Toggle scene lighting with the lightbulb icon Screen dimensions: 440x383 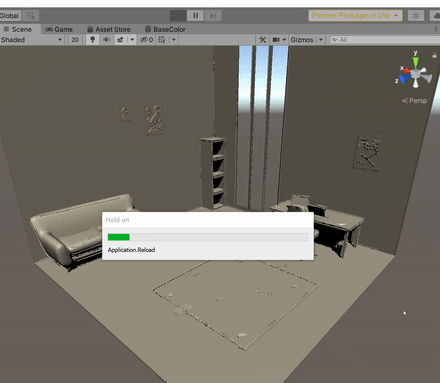(x=93, y=40)
